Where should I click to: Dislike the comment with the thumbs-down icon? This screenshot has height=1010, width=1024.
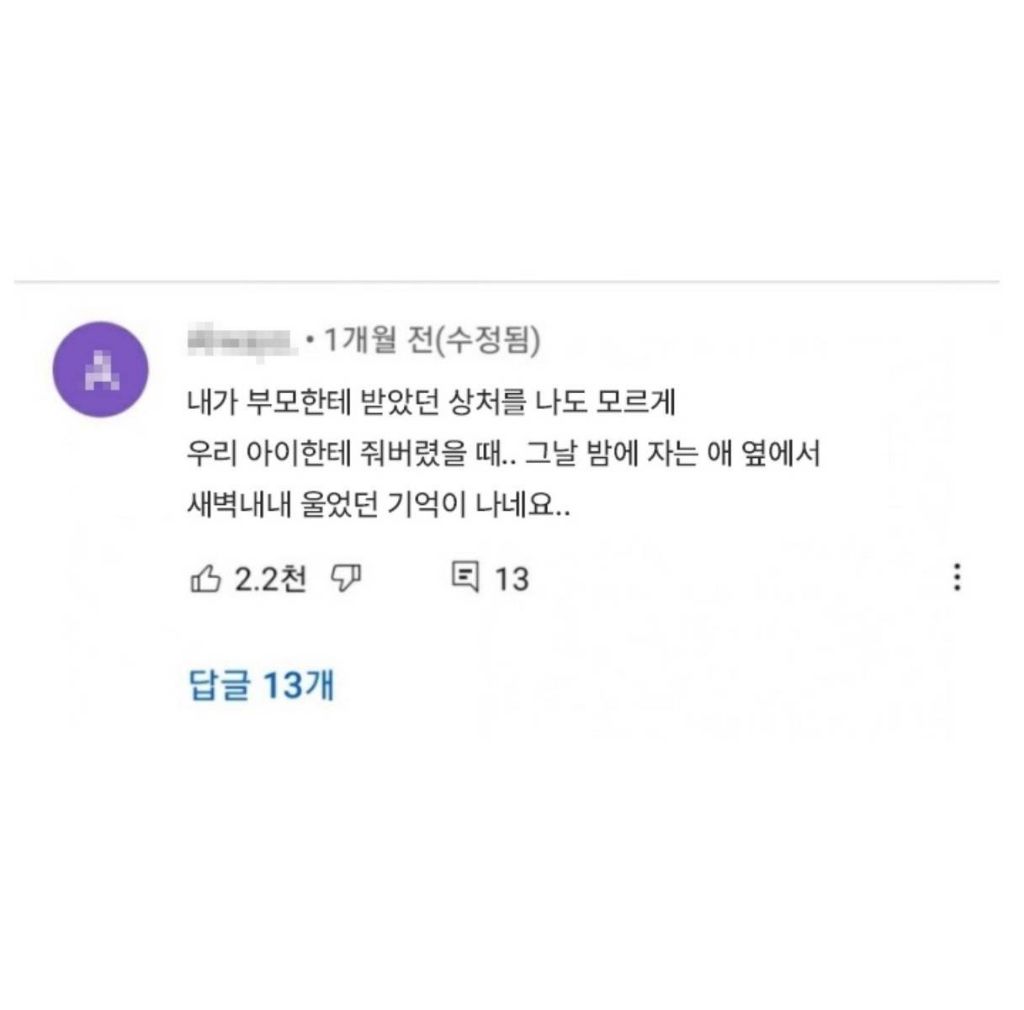pyautogui.click(x=346, y=578)
